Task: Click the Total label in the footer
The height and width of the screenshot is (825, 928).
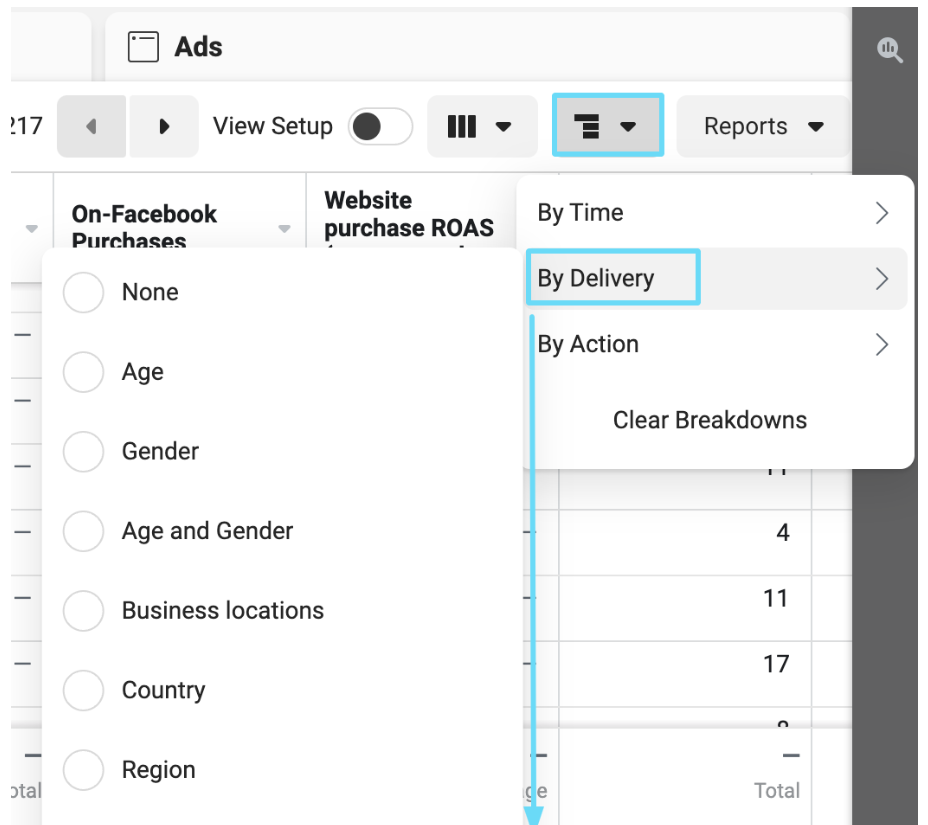Action: click(x=776, y=791)
